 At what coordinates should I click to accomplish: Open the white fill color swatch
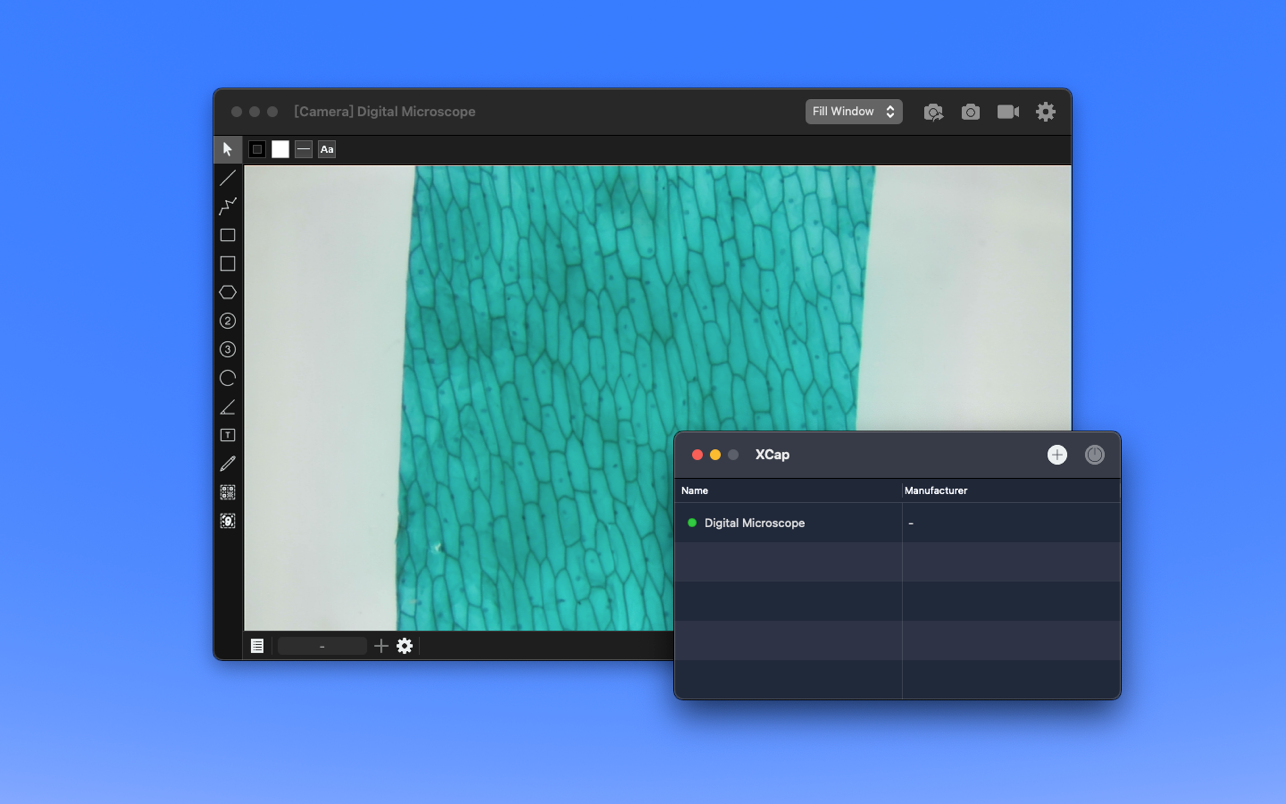tap(280, 149)
